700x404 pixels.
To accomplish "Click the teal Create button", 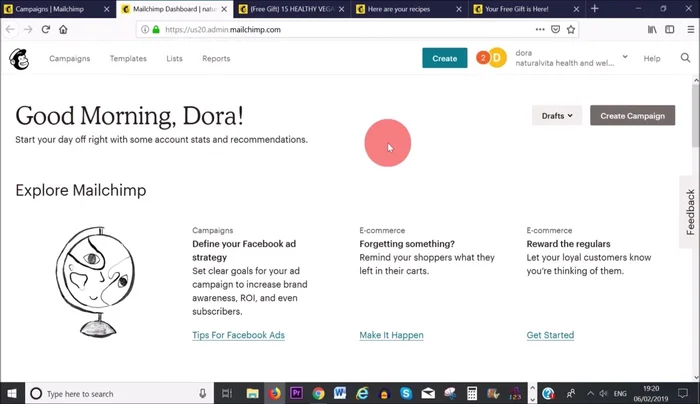I will [444, 58].
